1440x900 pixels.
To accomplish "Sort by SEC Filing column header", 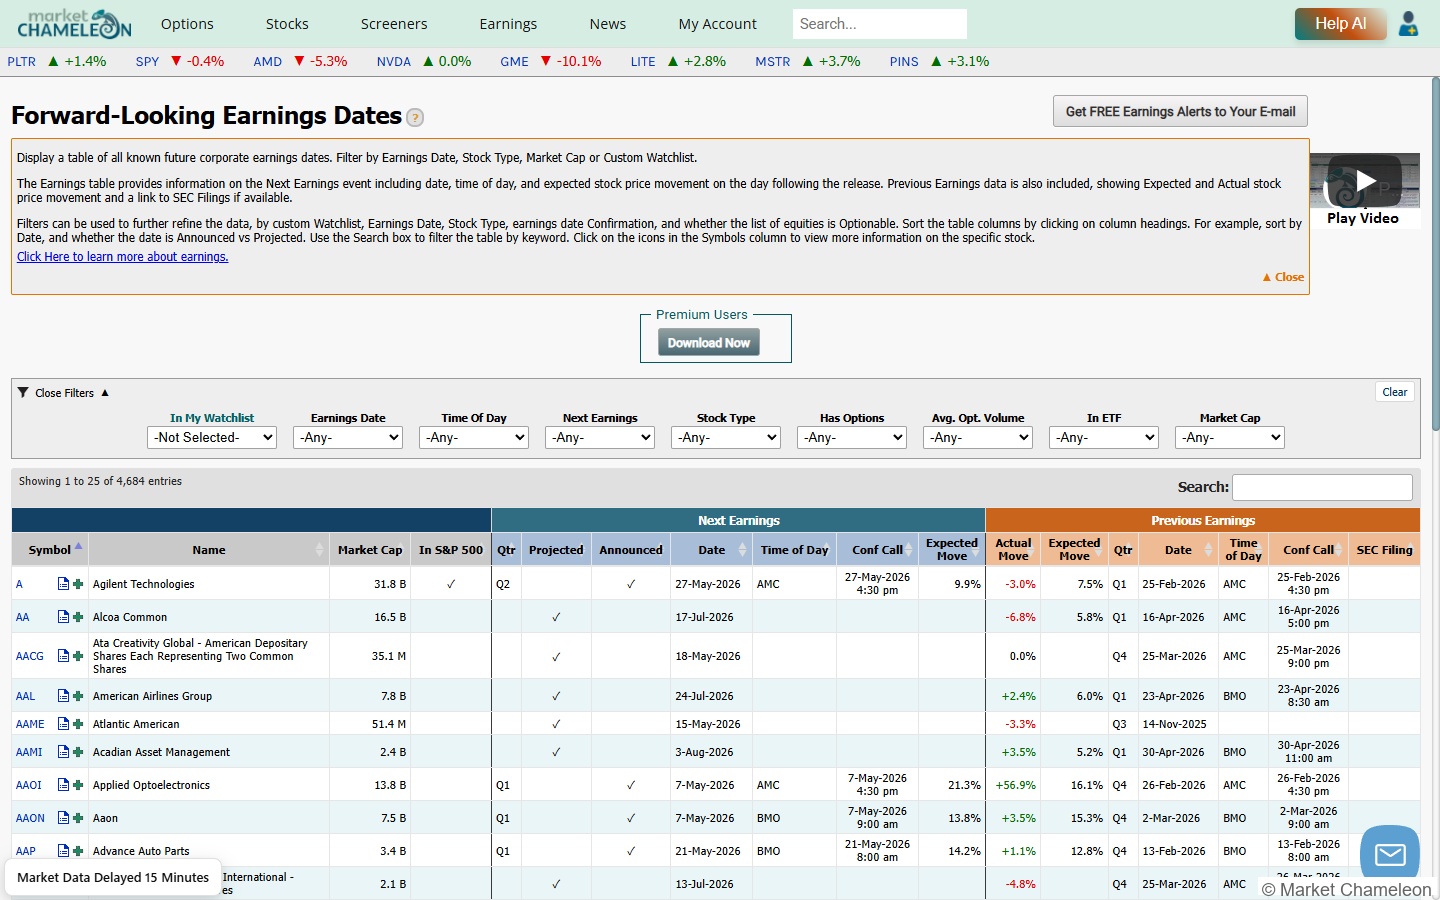I will tap(1384, 550).
